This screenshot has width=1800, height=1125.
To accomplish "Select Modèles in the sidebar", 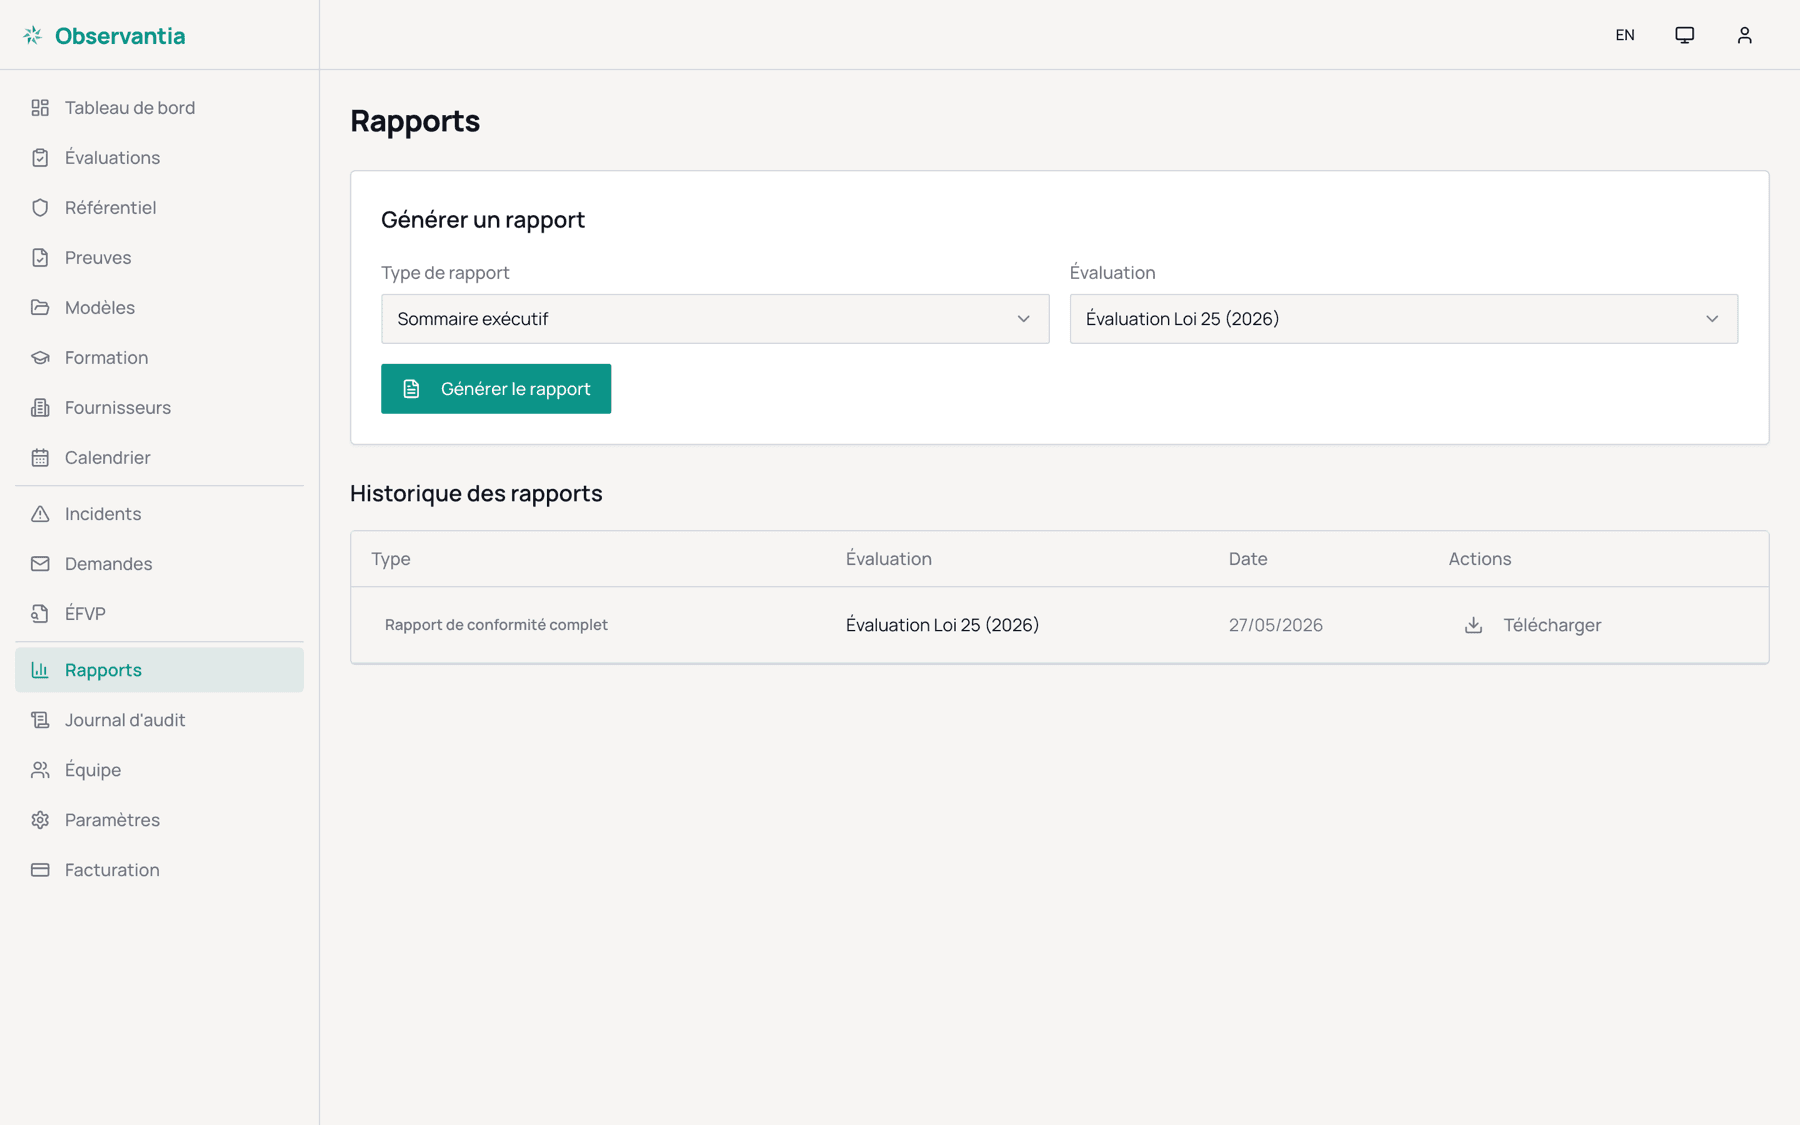I will click(x=159, y=307).
